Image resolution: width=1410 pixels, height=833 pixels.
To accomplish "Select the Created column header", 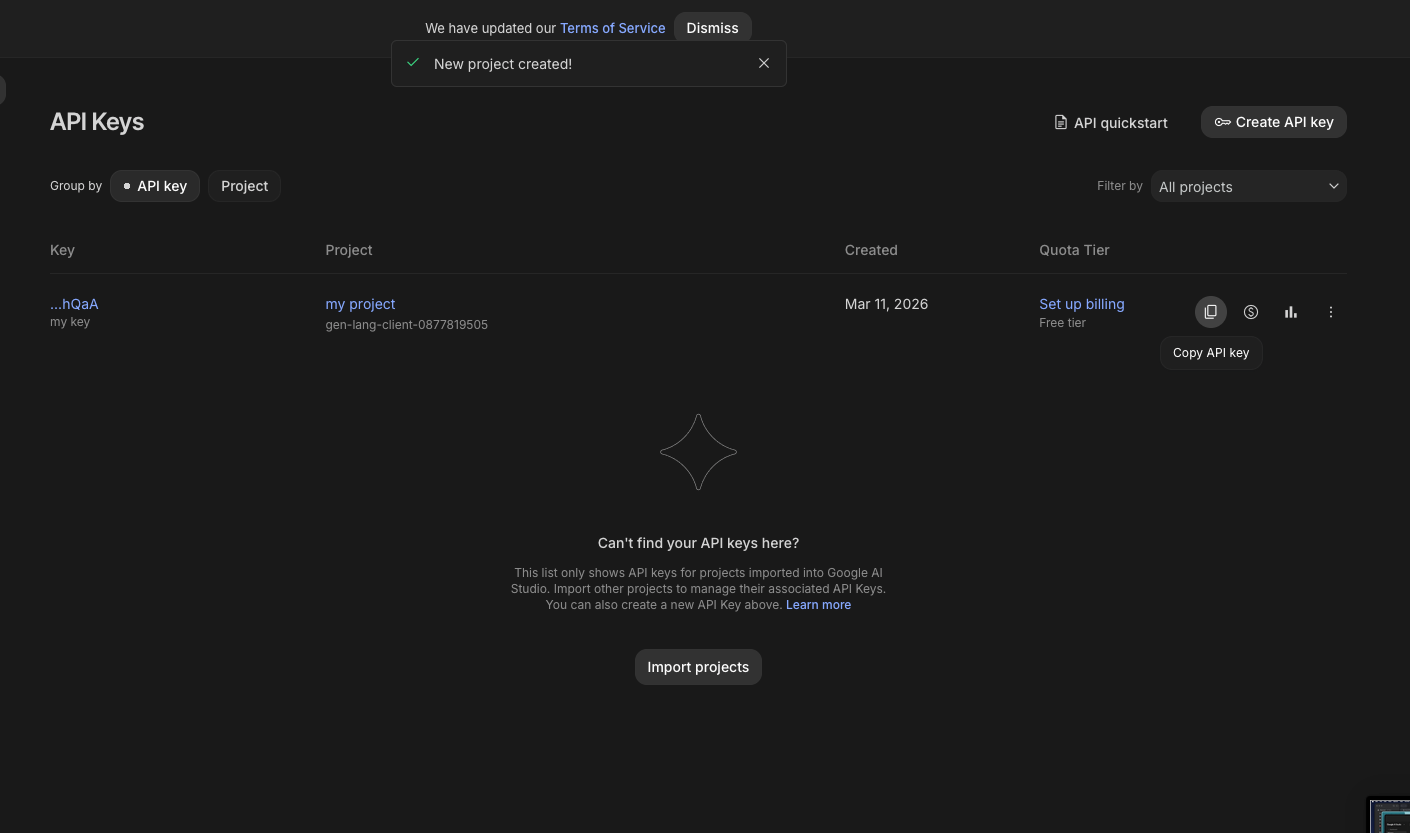I will (x=871, y=250).
